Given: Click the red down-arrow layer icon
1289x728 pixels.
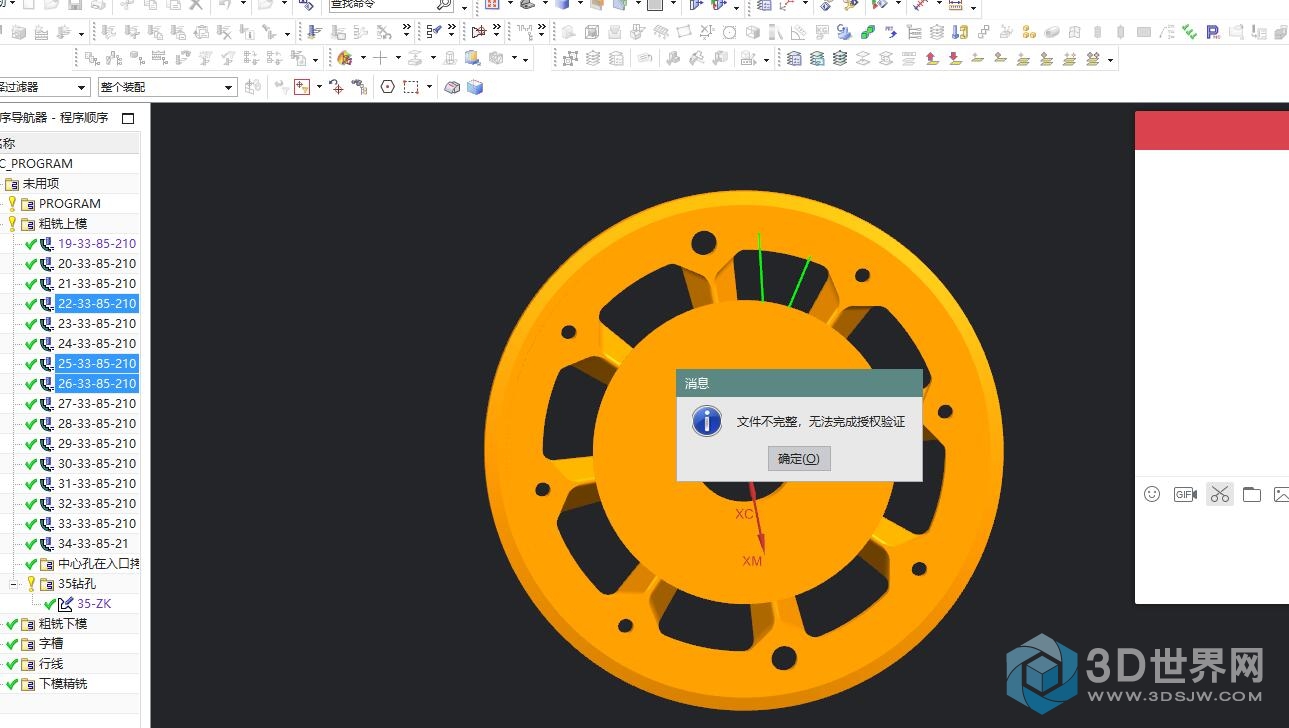Looking at the screenshot, I should (954, 59).
